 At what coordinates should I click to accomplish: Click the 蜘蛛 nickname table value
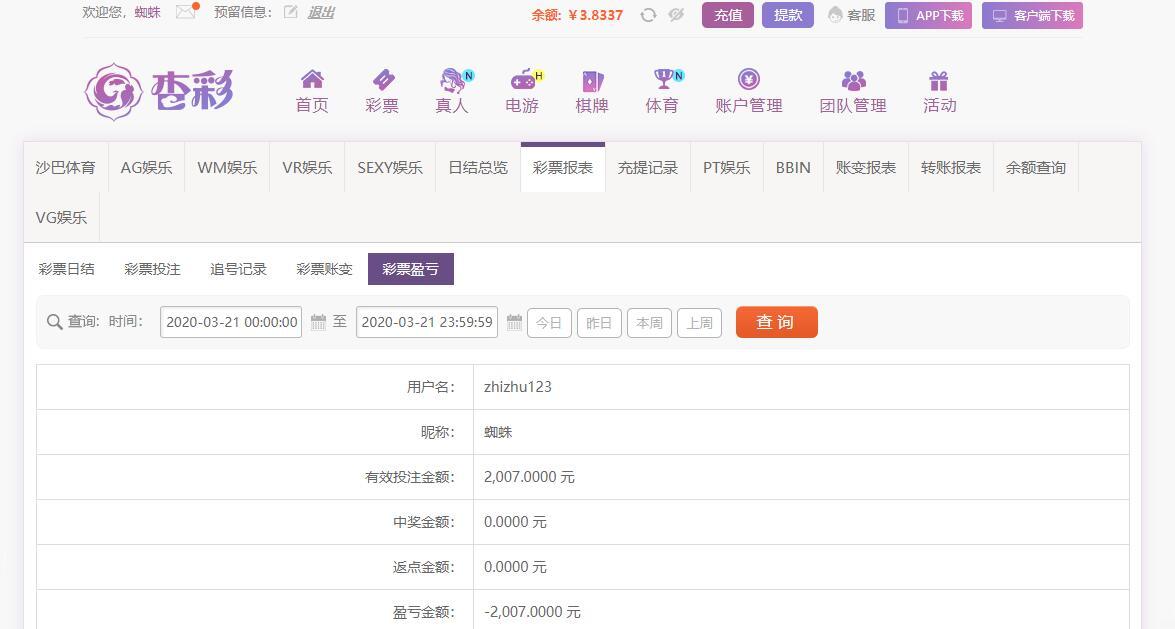(498, 432)
